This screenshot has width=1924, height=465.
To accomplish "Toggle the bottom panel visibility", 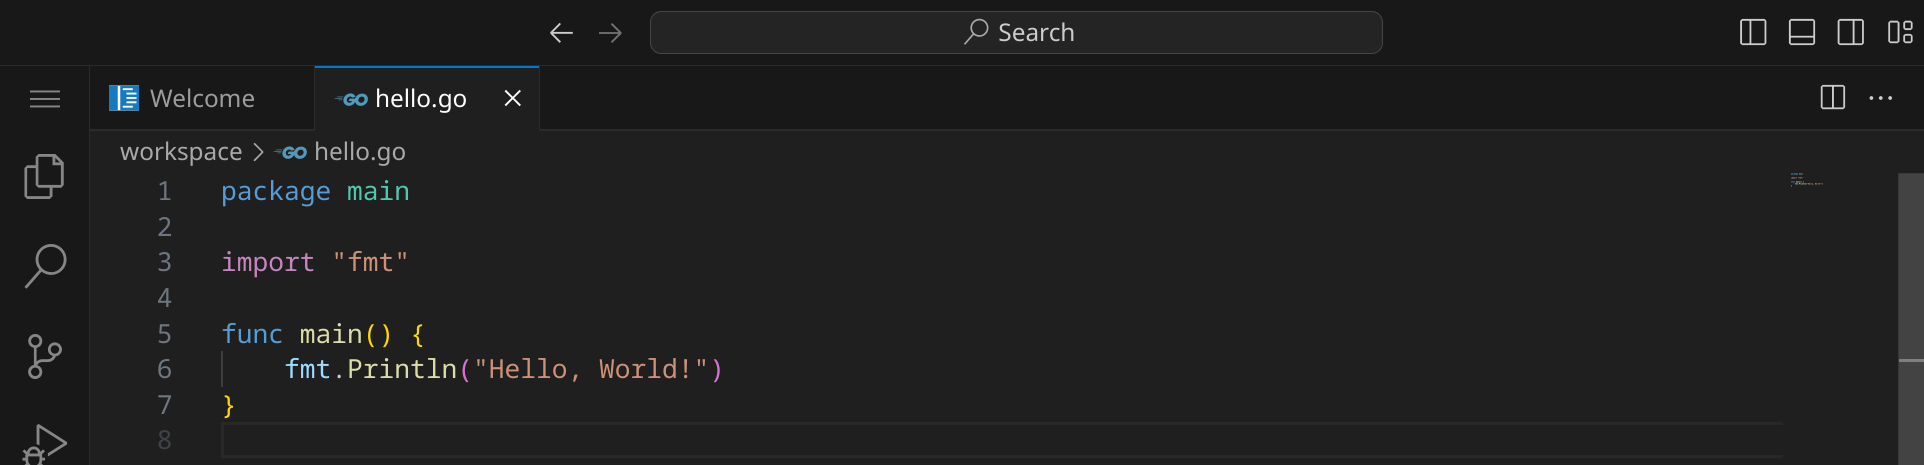I will coord(1802,33).
